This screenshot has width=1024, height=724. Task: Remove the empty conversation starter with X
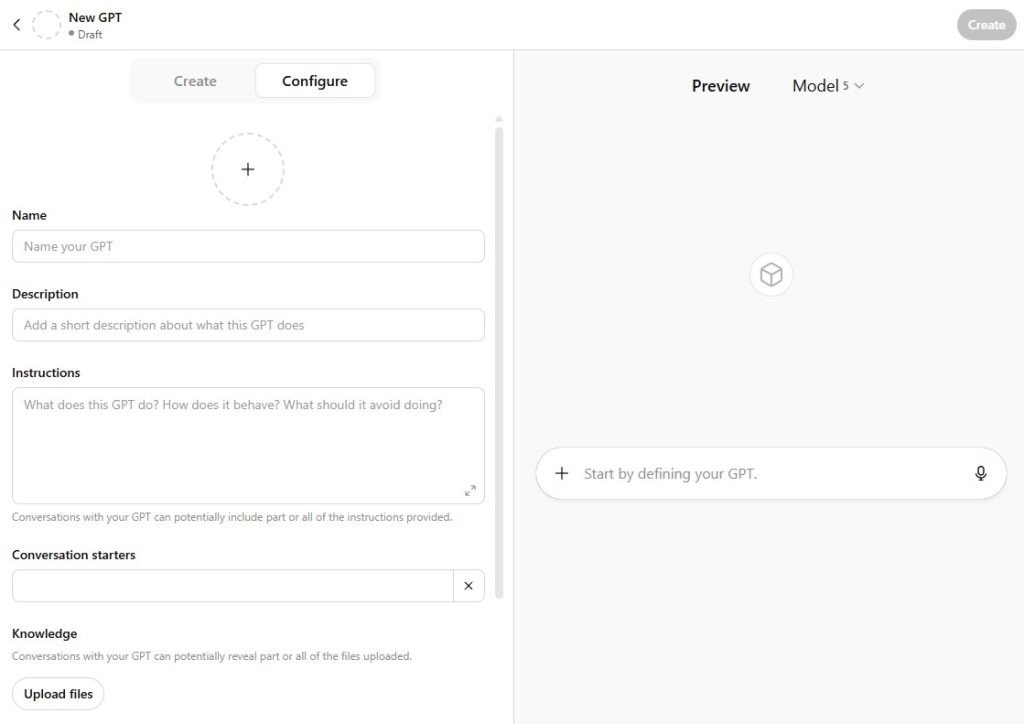[x=468, y=586]
